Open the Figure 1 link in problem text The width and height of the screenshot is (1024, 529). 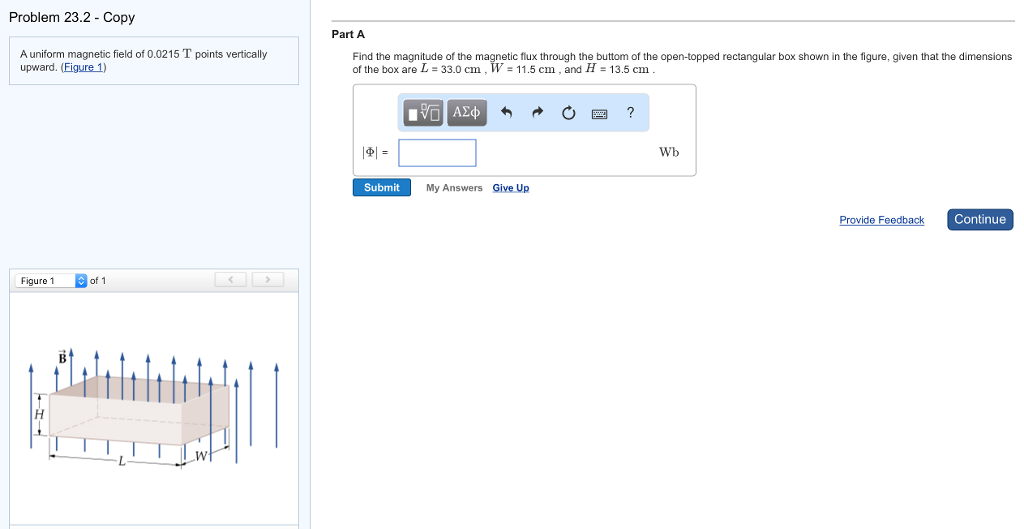[x=83, y=67]
